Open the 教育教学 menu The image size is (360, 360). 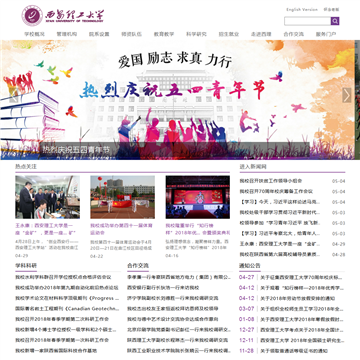point(164,34)
